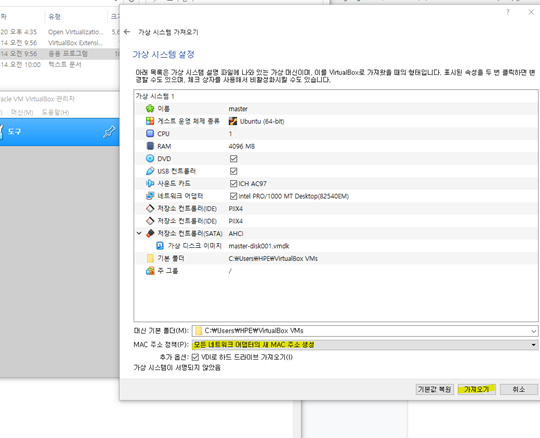Open the Help(H) menu in VirtualBox Manager
This screenshot has height=438, width=540.
click(x=55, y=112)
